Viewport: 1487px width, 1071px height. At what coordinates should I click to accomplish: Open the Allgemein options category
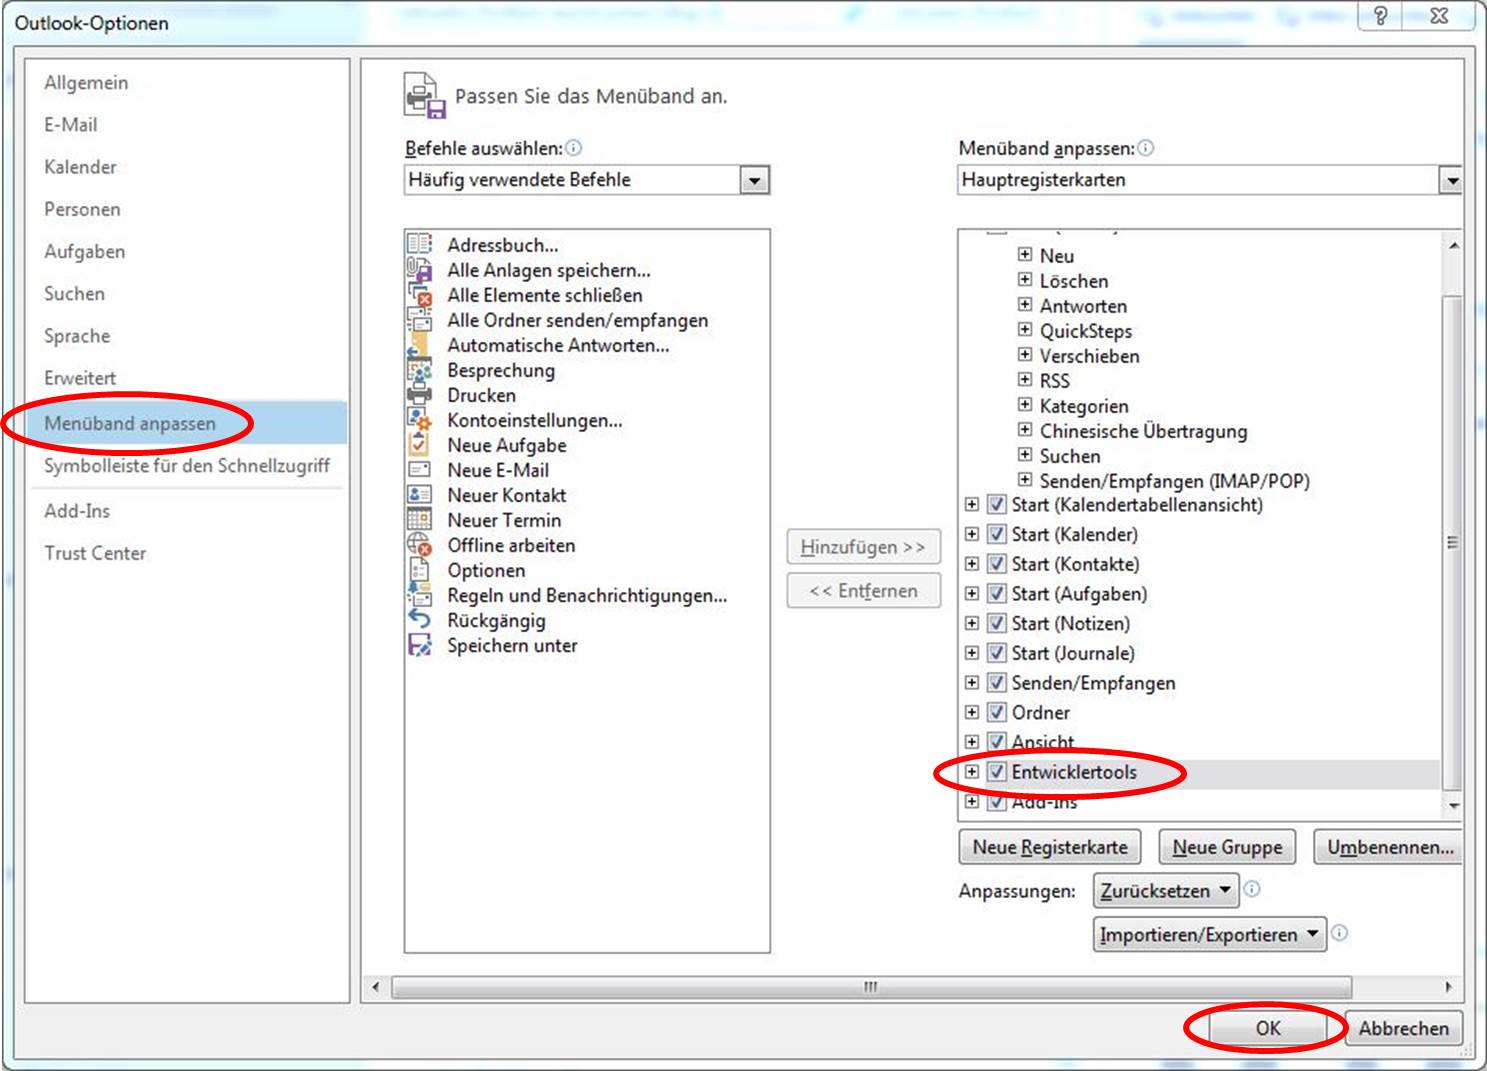(86, 83)
